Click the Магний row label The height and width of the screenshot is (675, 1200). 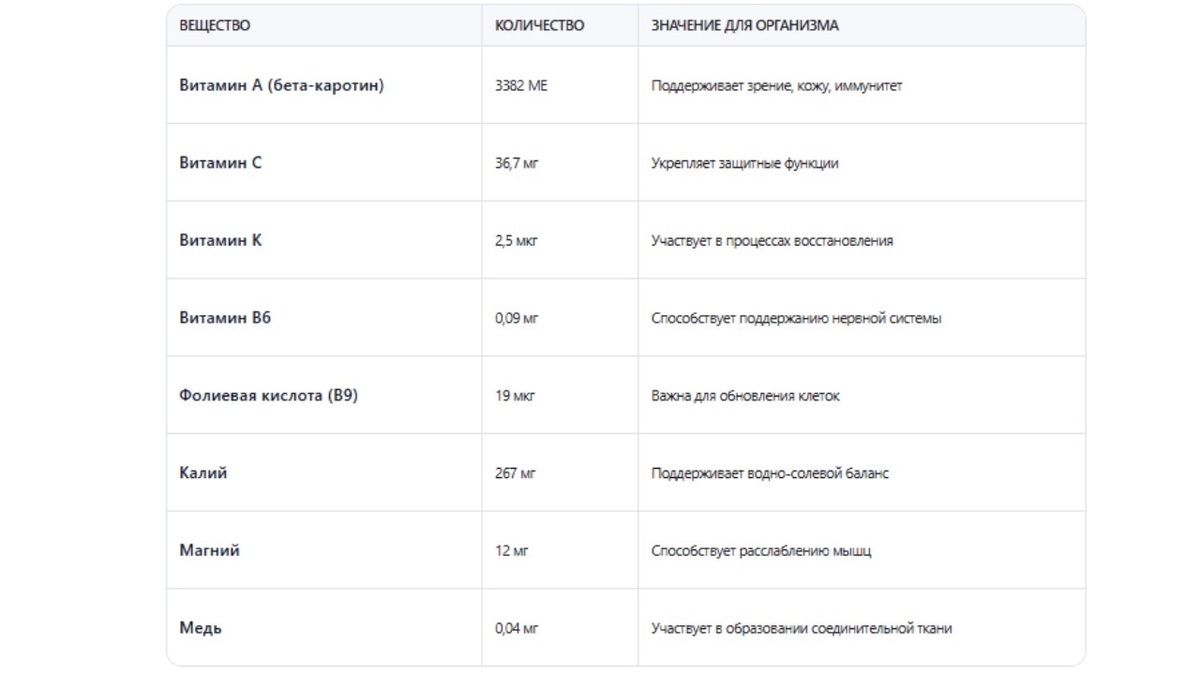pyautogui.click(x=209, y=551)
